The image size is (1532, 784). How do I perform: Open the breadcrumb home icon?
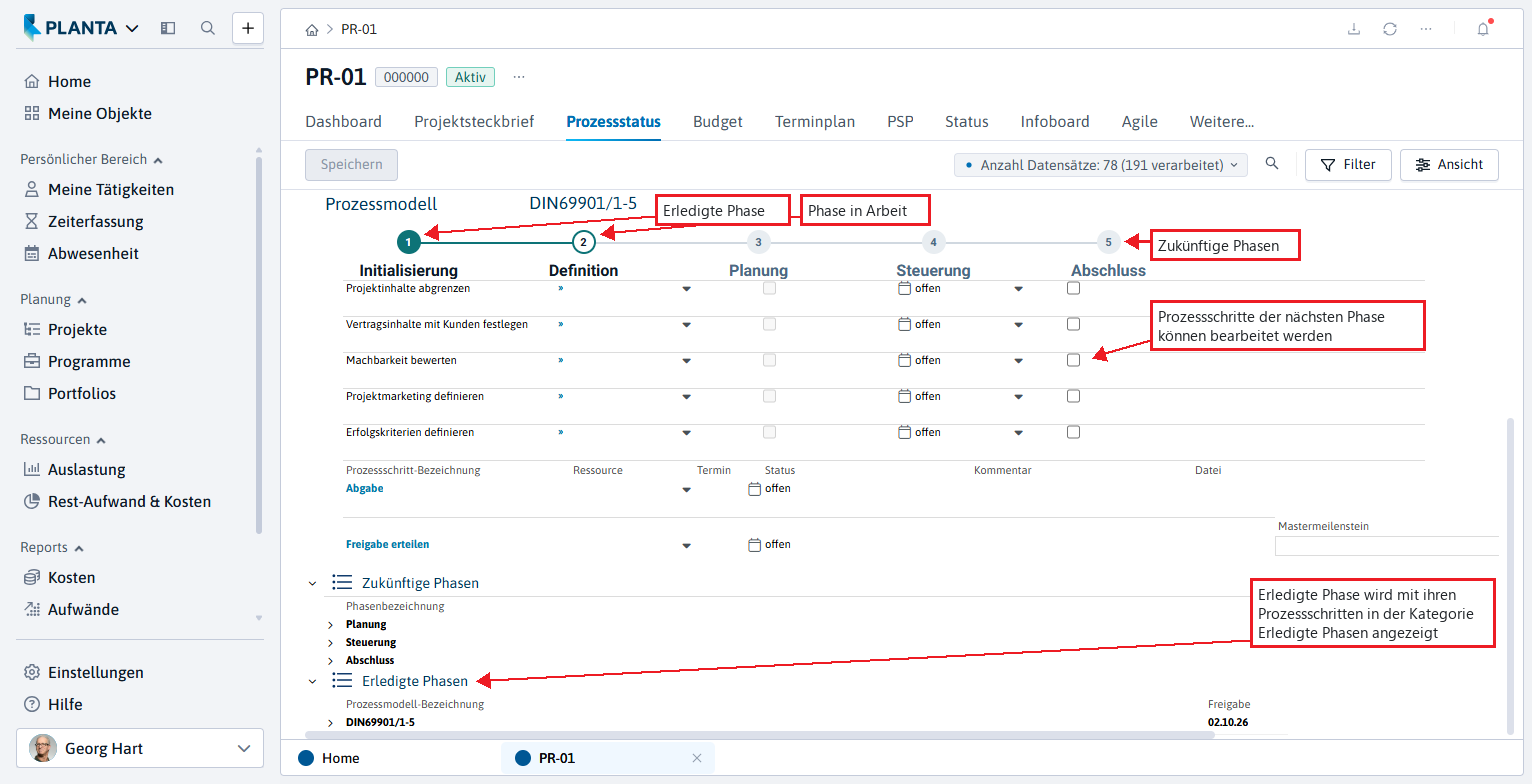click(312, 29)
